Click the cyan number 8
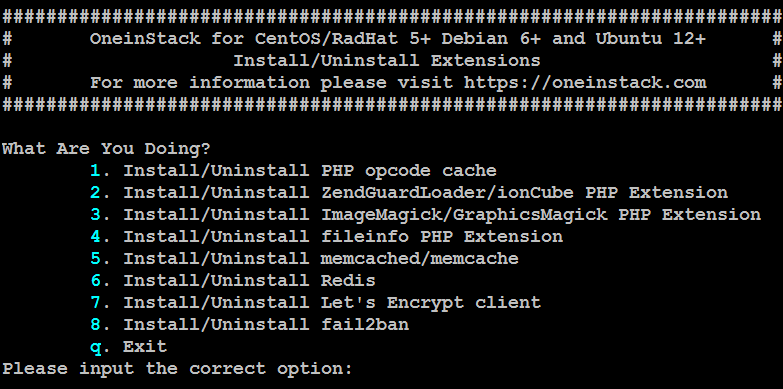The width and height of the screenshot is (783, 389). tap(95, 325)
